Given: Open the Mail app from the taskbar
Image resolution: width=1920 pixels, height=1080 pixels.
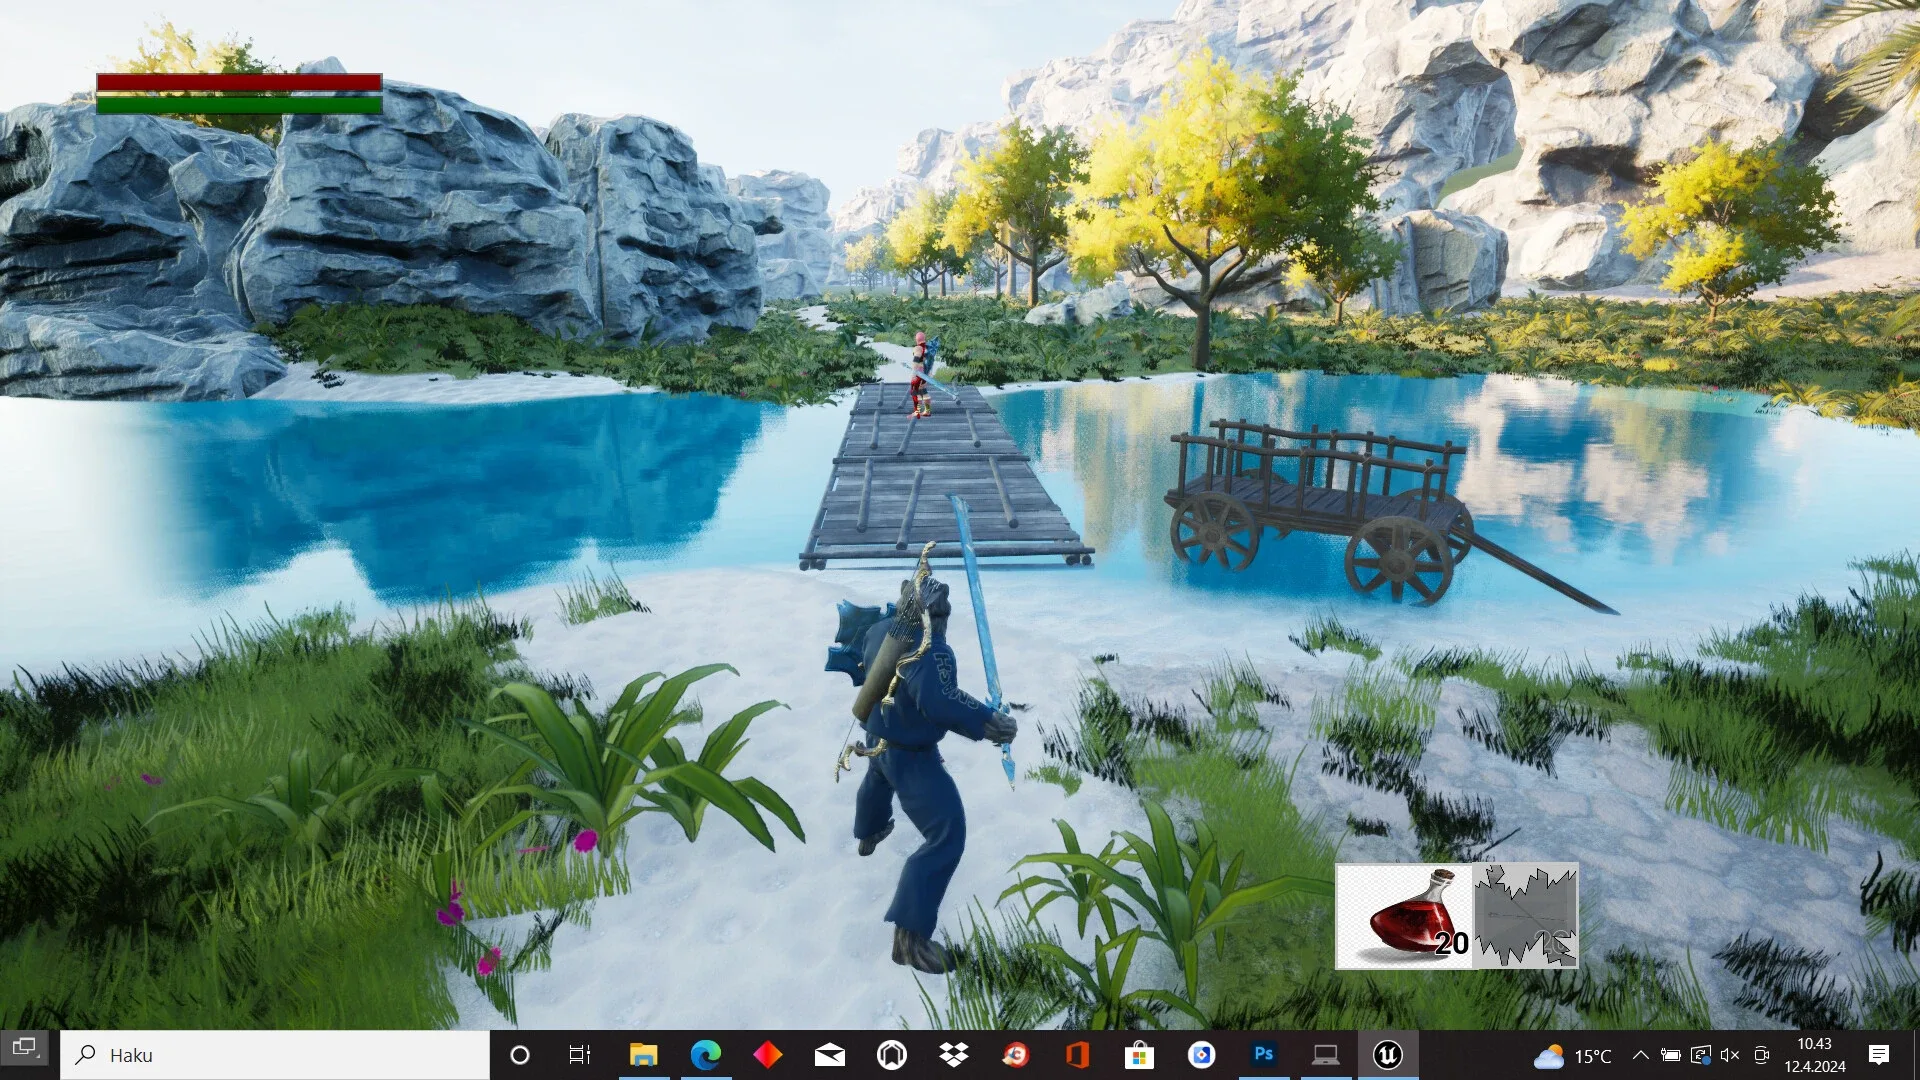Looking at the screenshot, I should tap(830, 1055).
